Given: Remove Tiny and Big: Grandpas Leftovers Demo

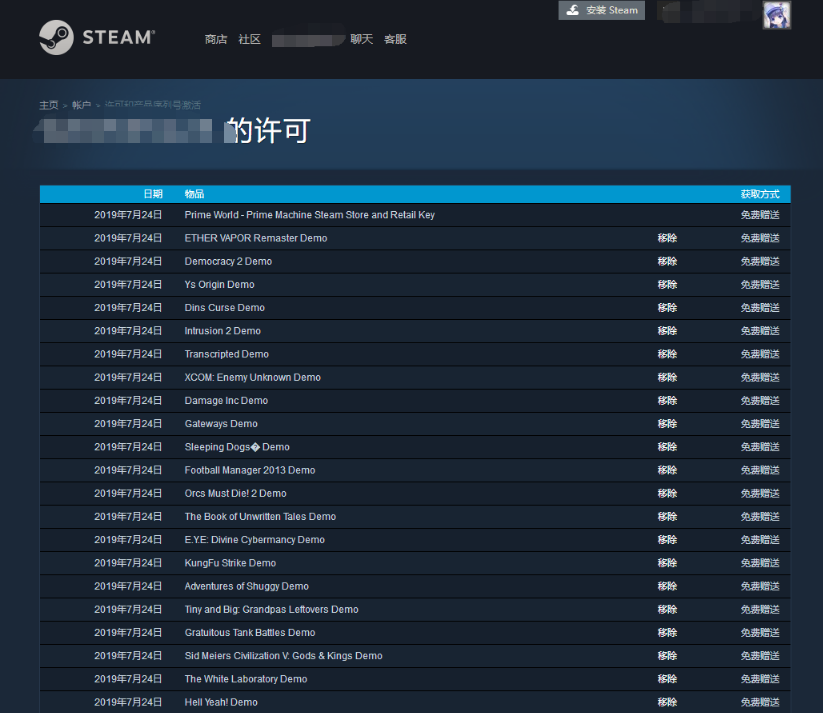Looking at the screenshot, I should (667, 610).
